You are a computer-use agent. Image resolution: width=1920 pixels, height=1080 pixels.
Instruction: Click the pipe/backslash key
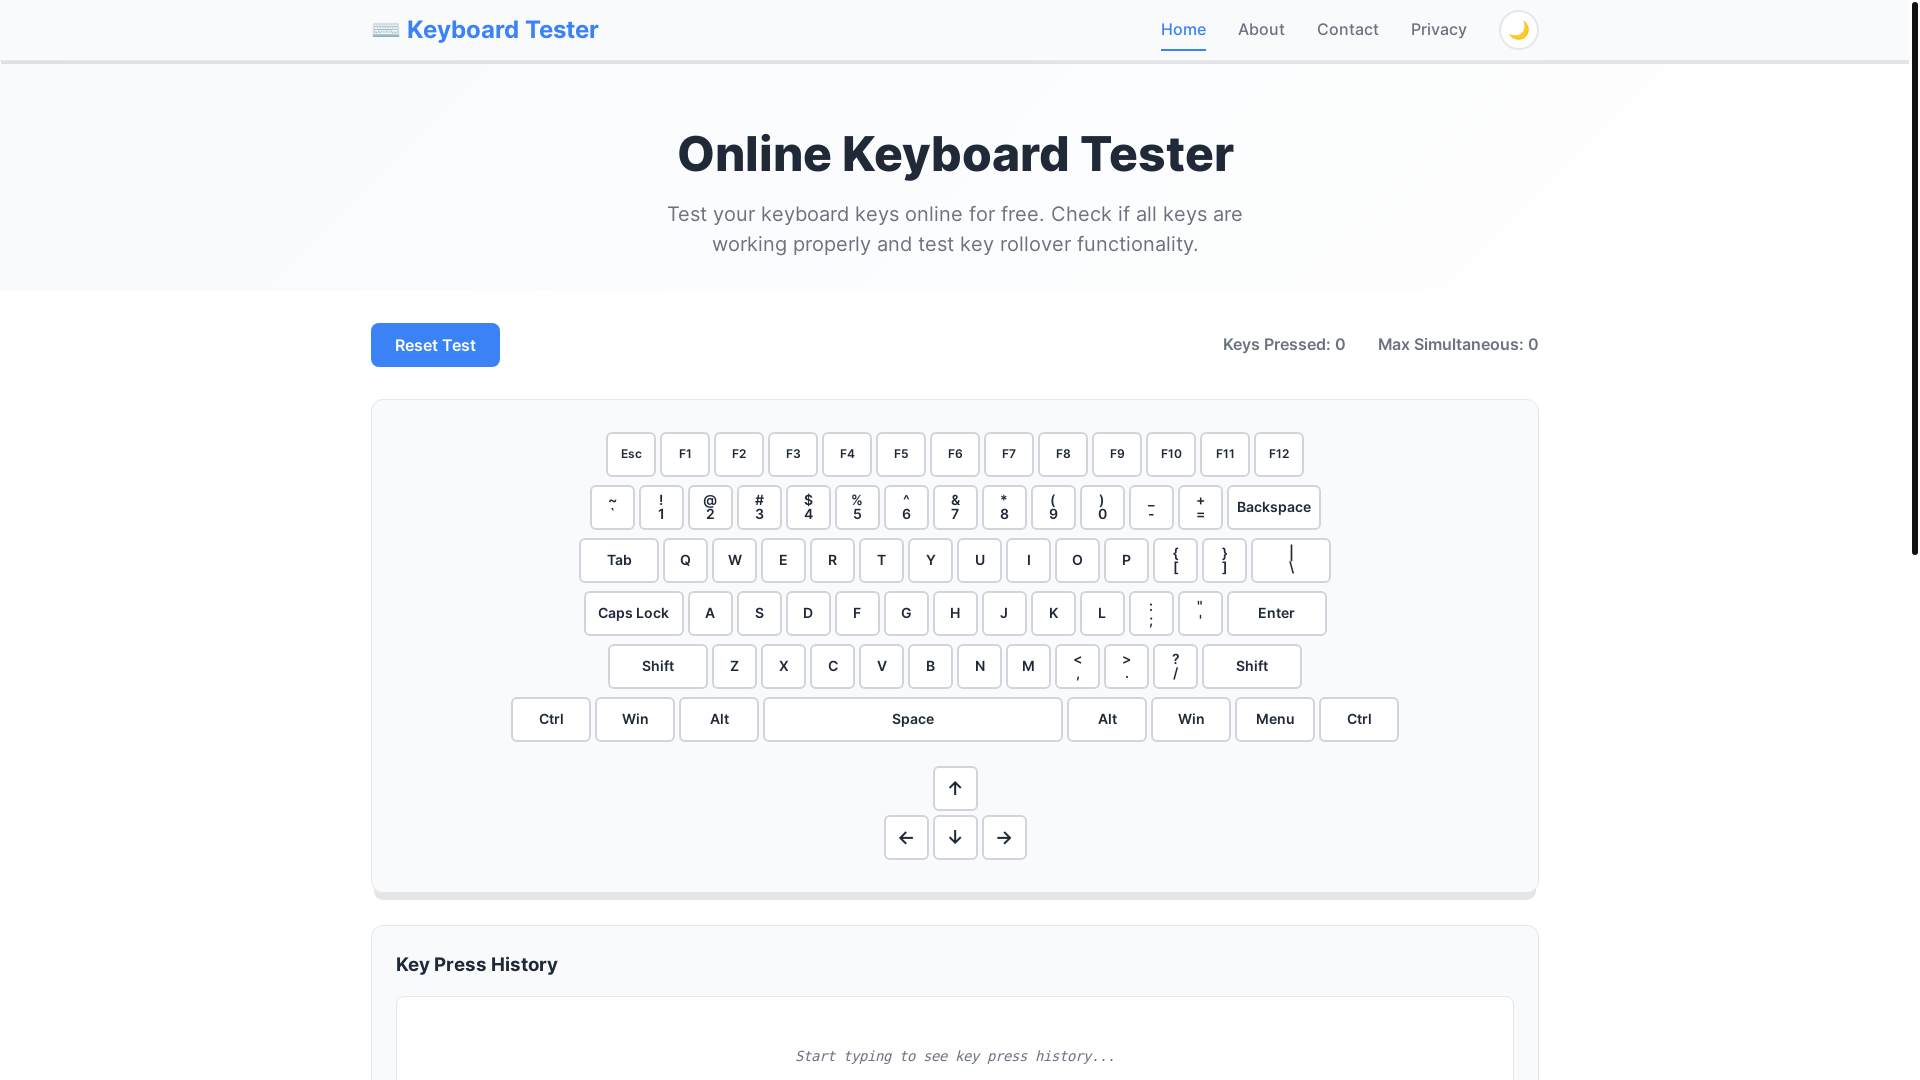coord(1291,560)
